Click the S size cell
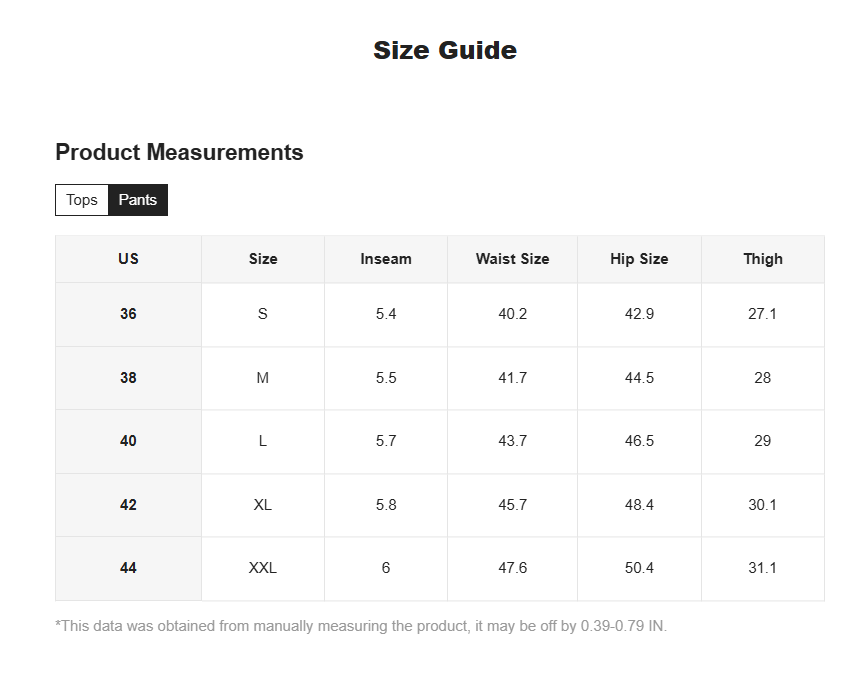Viewport: 853px width, 673px height. click(x=263, y=314)
